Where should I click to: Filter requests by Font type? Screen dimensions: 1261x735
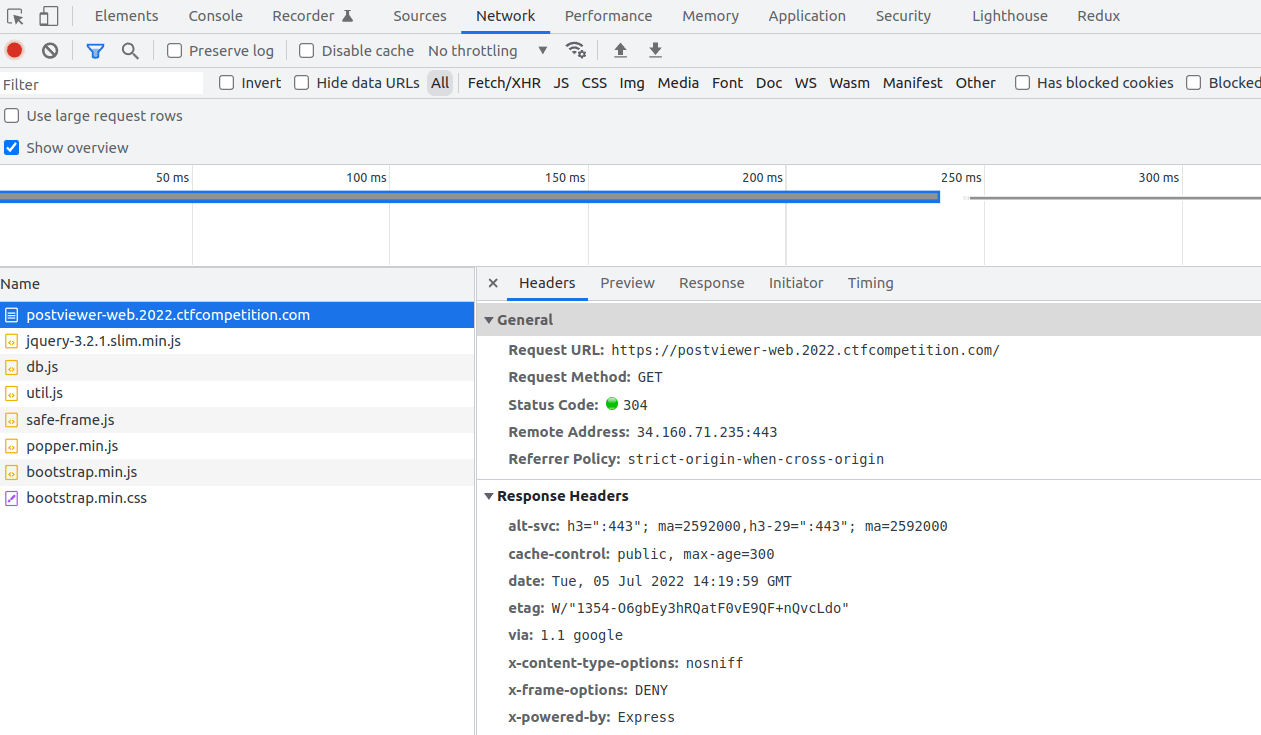[727, 83]
